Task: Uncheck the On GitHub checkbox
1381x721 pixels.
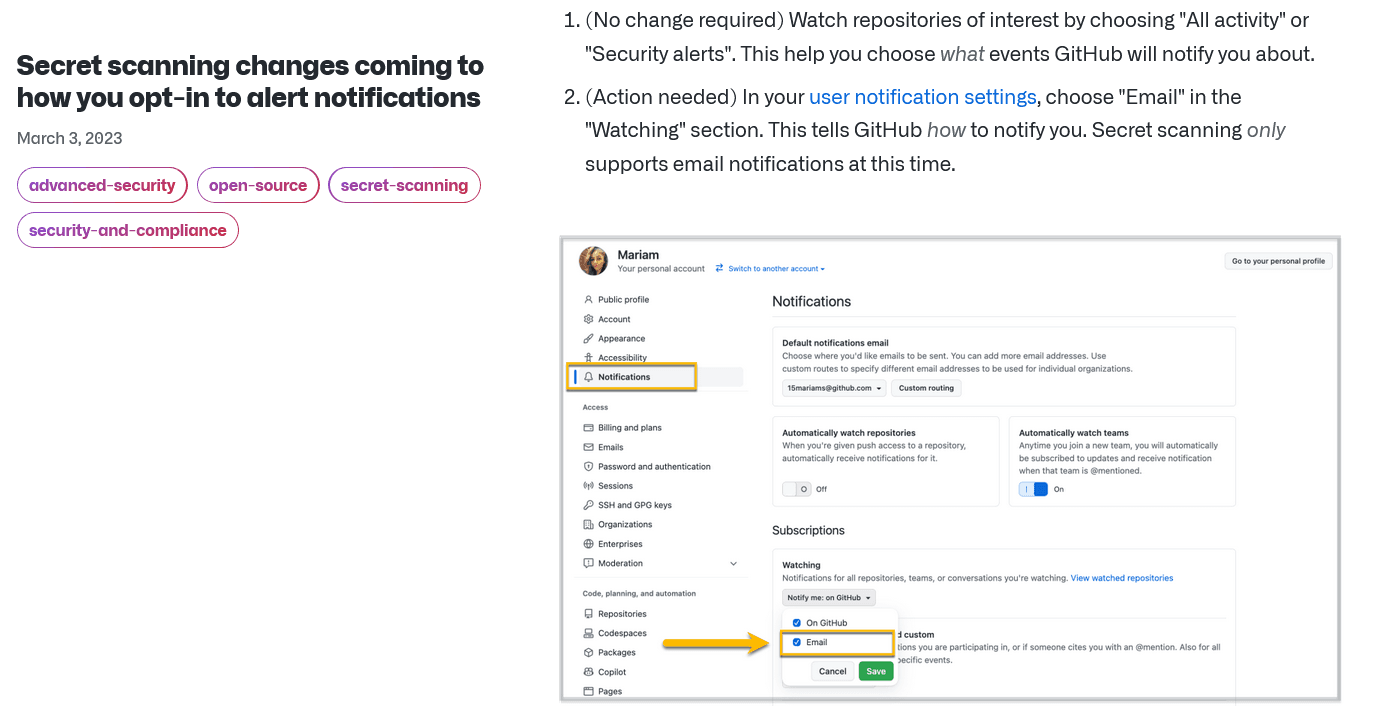Action: coord(797,623)
